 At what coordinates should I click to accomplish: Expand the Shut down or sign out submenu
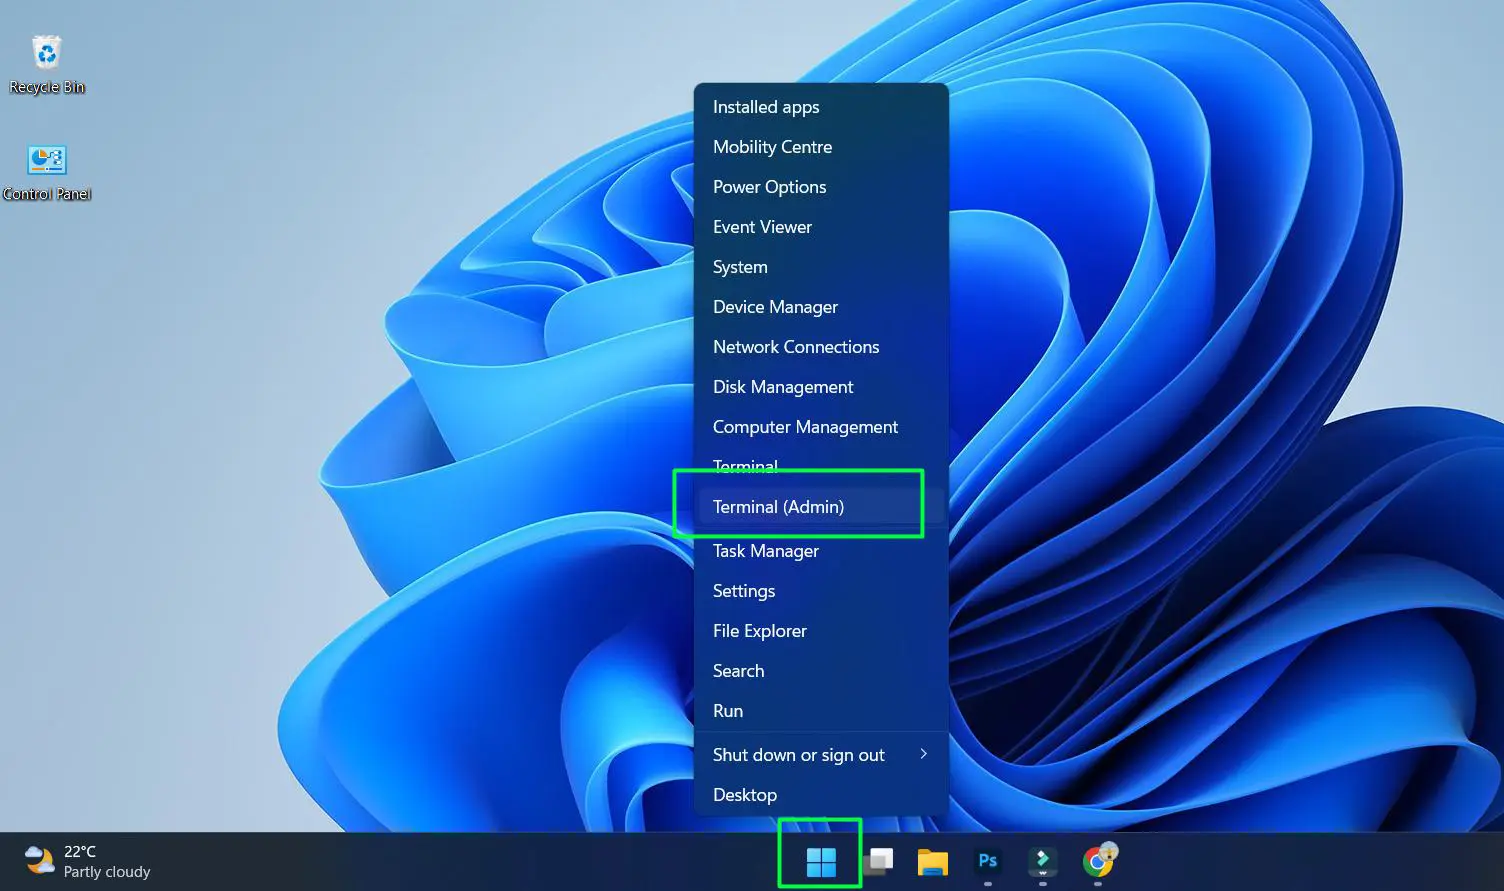point(798,755)
